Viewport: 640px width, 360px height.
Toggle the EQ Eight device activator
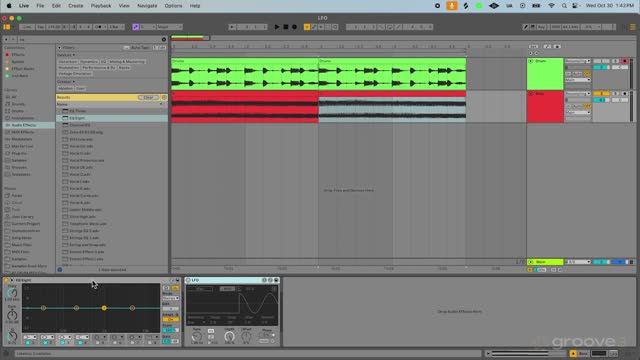pos(7,280)
